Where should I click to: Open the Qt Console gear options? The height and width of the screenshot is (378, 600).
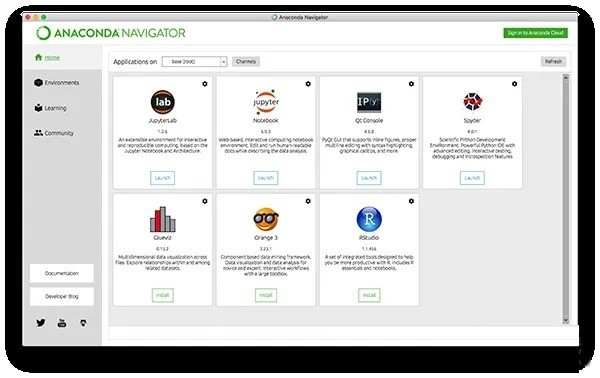(x=411, y=84)
